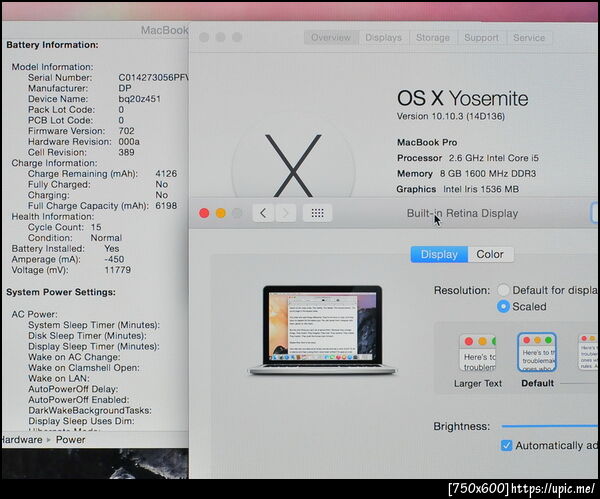This screenshot has width=600, height=499.
Task: Click Full Charge Capacity value 6198
Action: click(166, 206)
